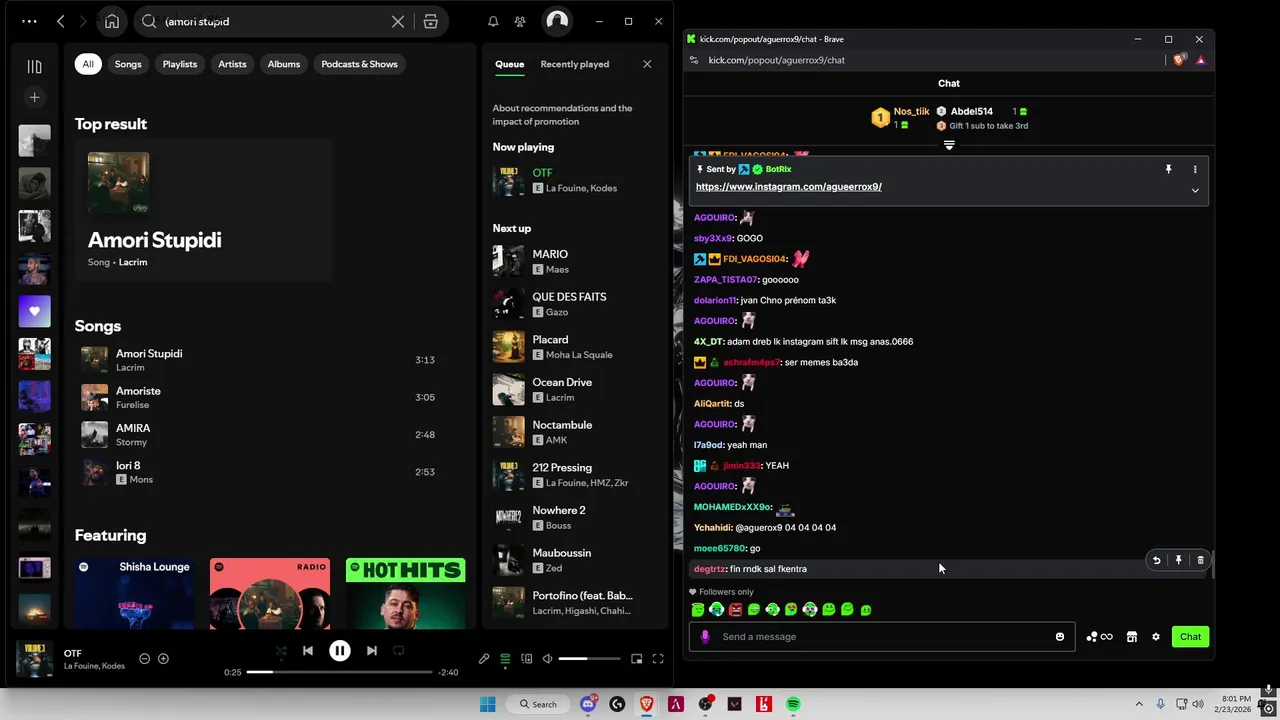
Task: Add OTF to playlist plus icon
Action: coord(163,659)
